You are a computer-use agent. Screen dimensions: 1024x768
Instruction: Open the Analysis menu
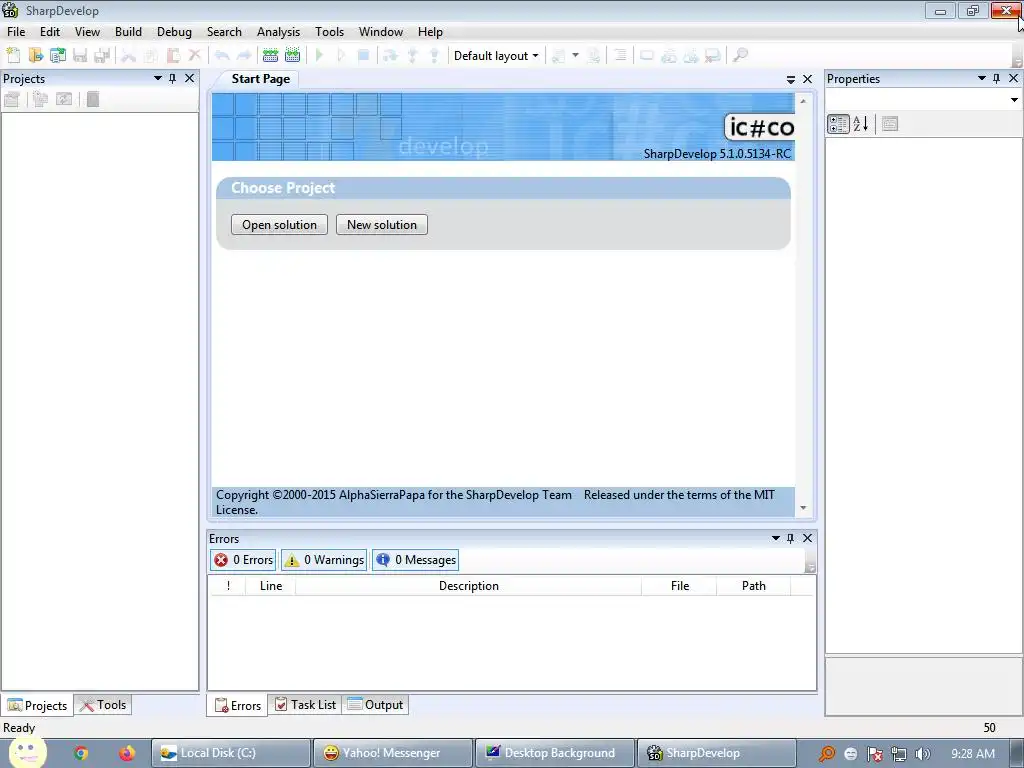pyautogui.click(x=278, y=31)
